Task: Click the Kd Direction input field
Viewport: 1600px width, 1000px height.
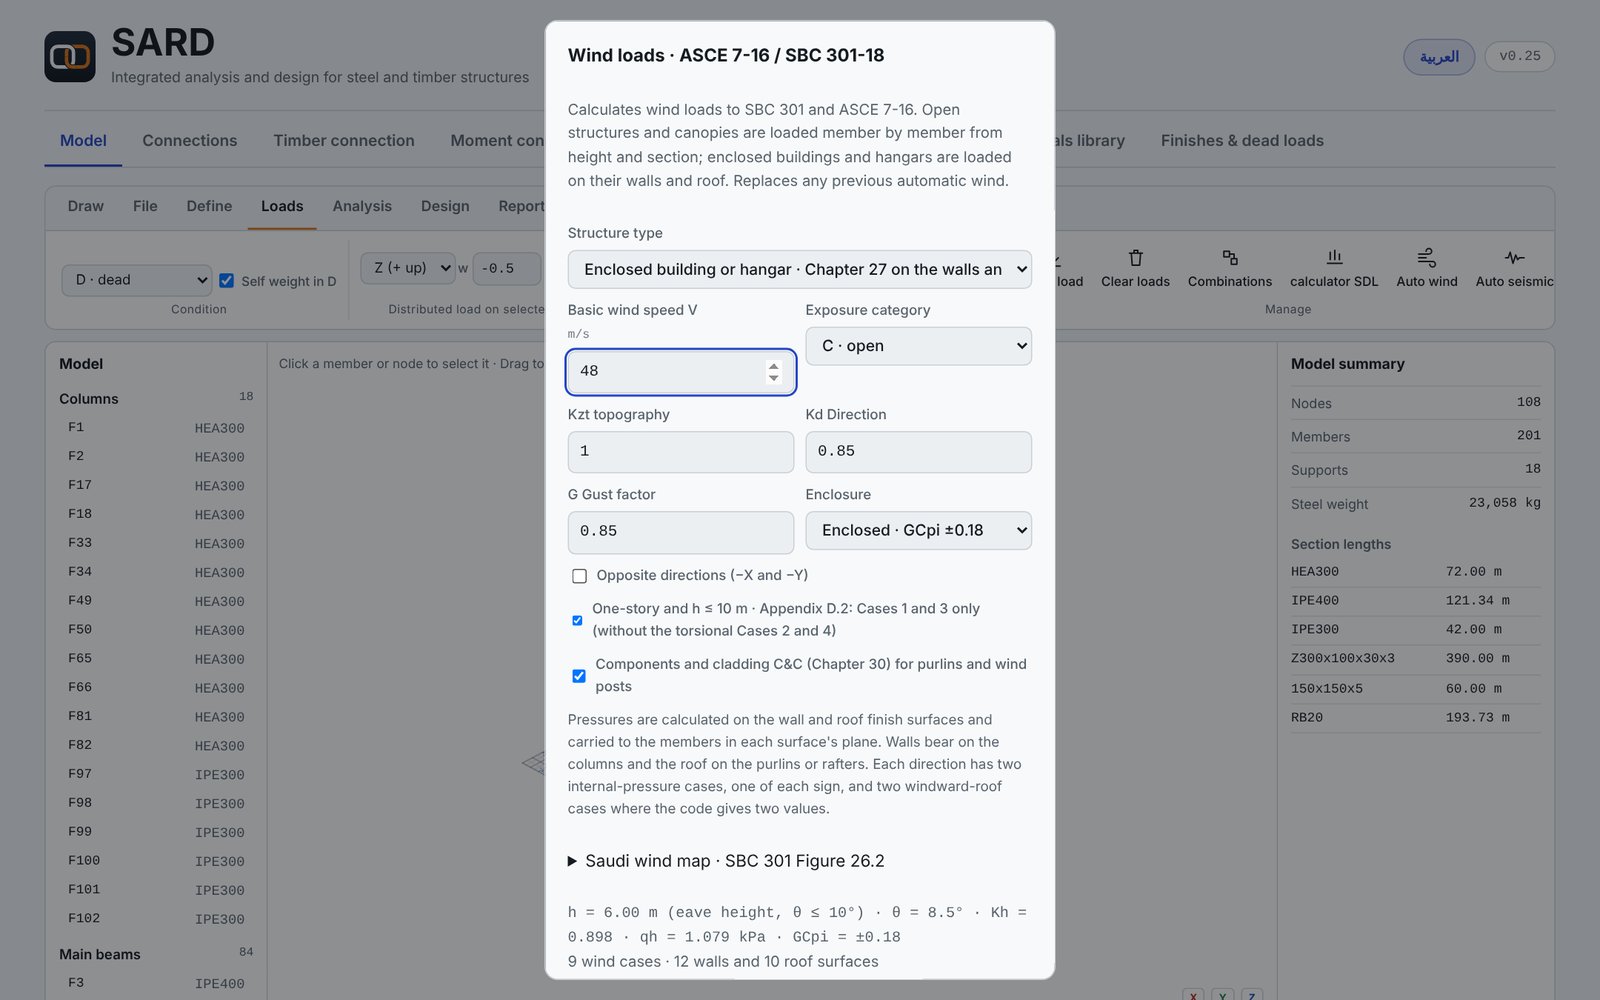Action: click(919, 452)
